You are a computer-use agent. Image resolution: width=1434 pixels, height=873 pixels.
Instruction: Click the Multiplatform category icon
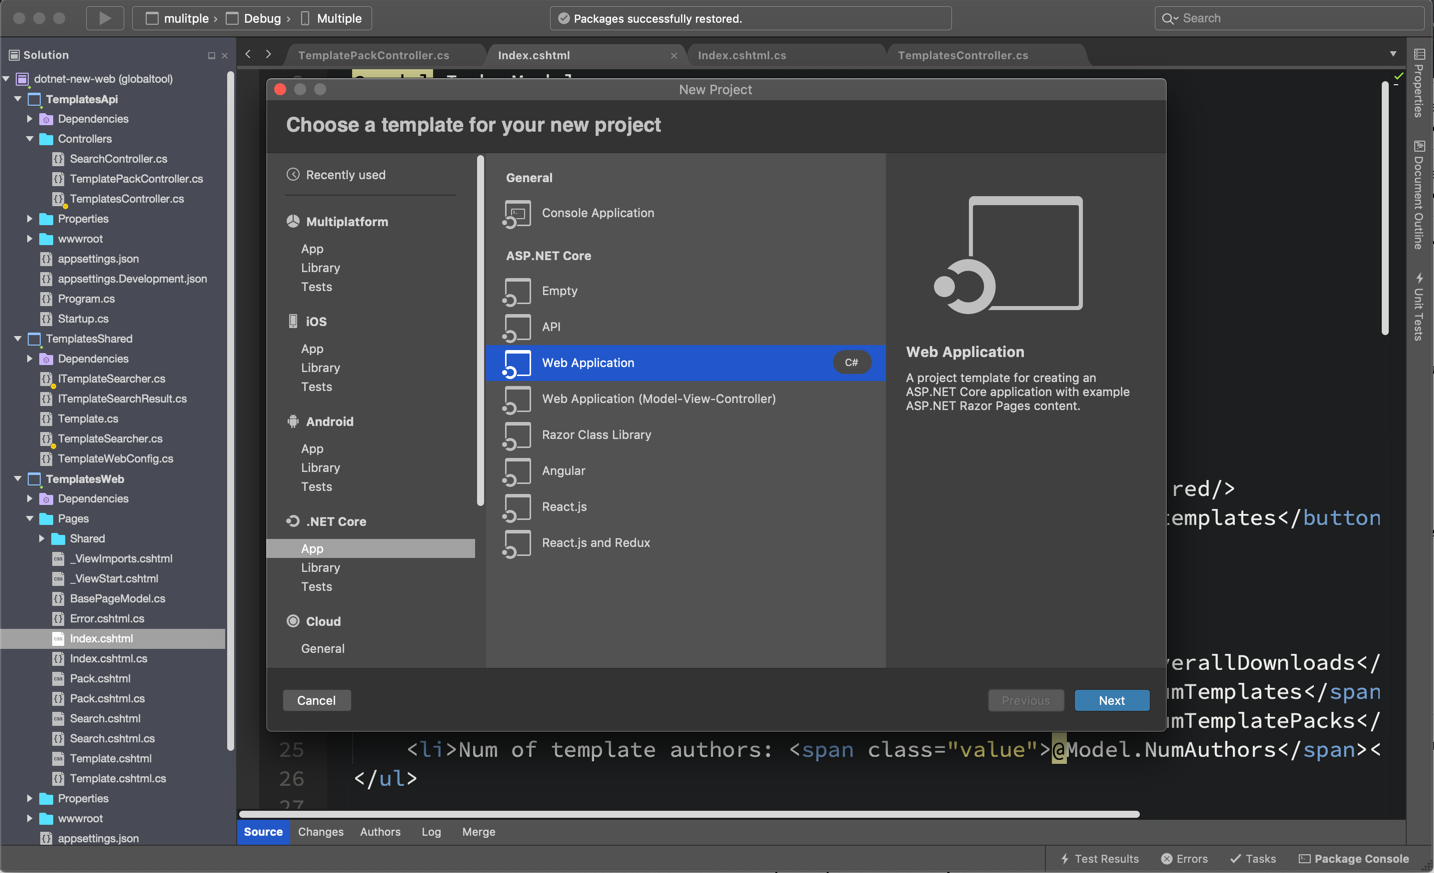coord(293,221)
